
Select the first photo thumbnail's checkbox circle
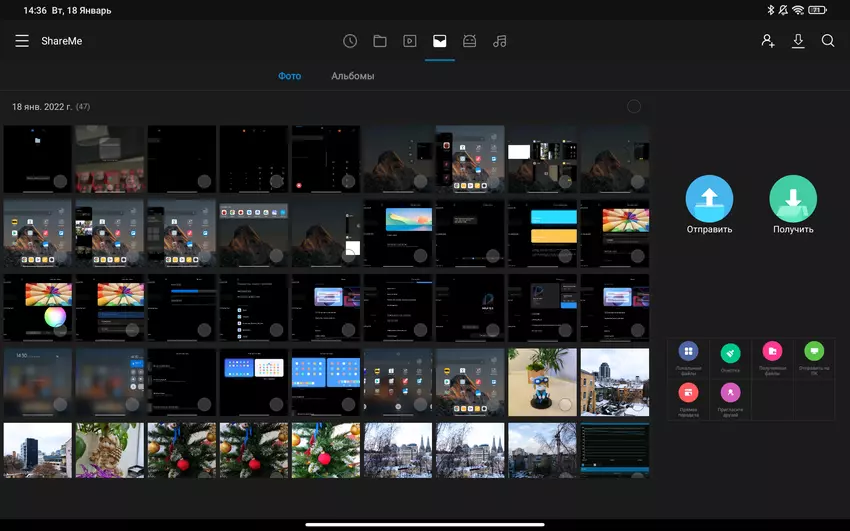point(60,181)
